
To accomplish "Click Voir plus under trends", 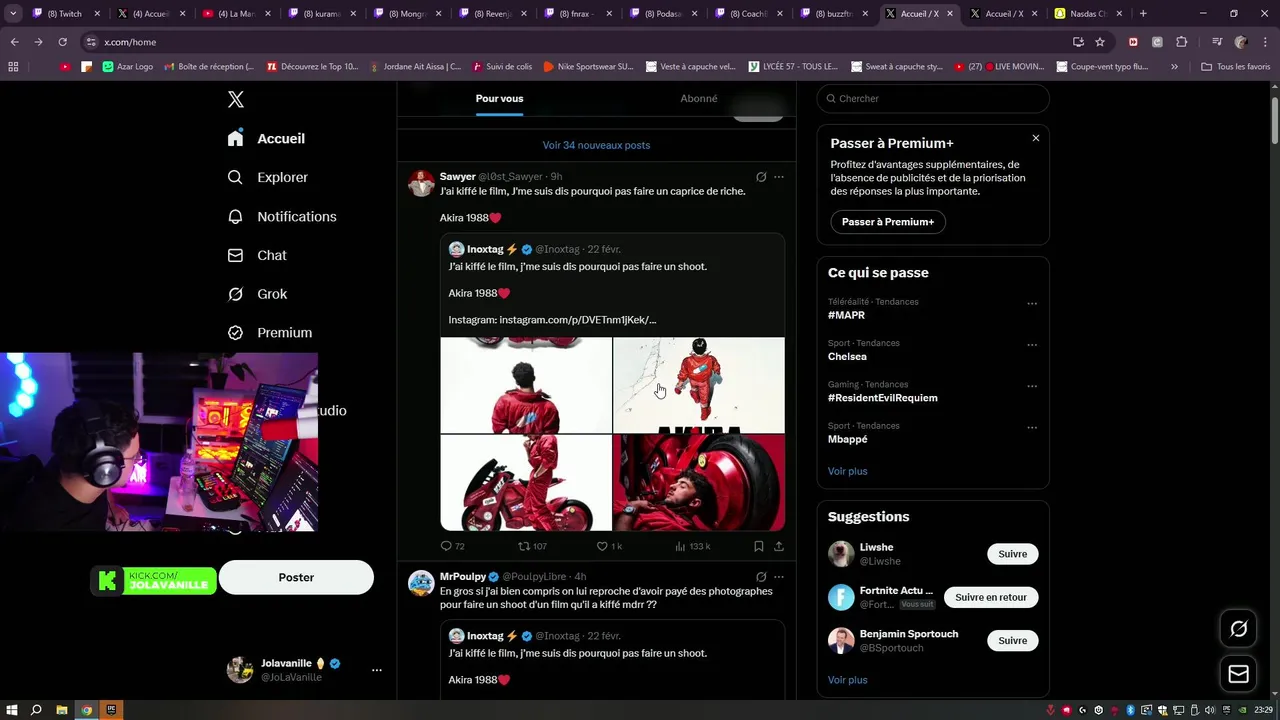I will pos(847,471).
